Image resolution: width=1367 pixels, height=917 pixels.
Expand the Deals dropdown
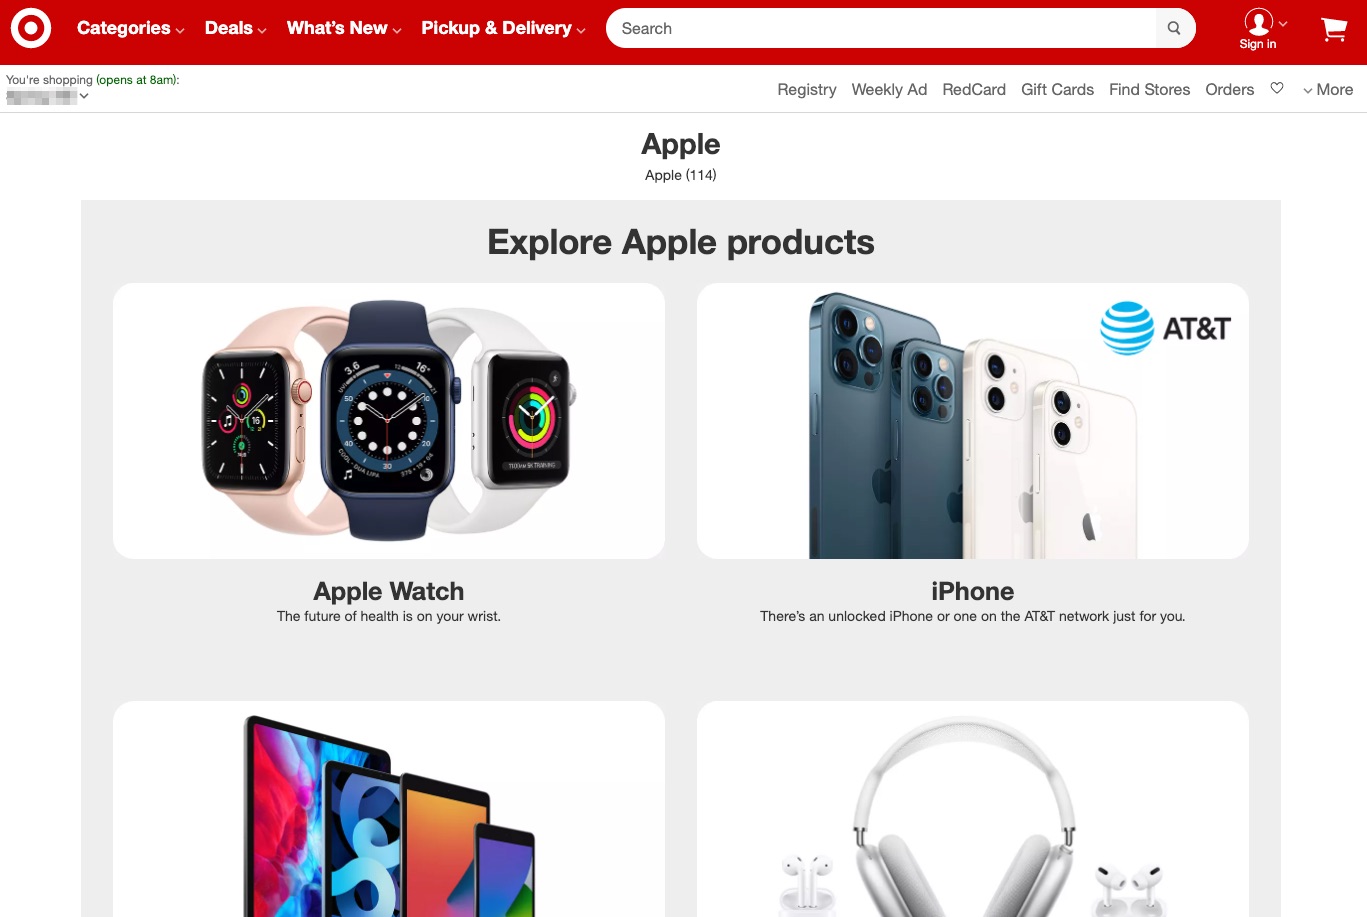pyautogui.click(x=235, y=28)
